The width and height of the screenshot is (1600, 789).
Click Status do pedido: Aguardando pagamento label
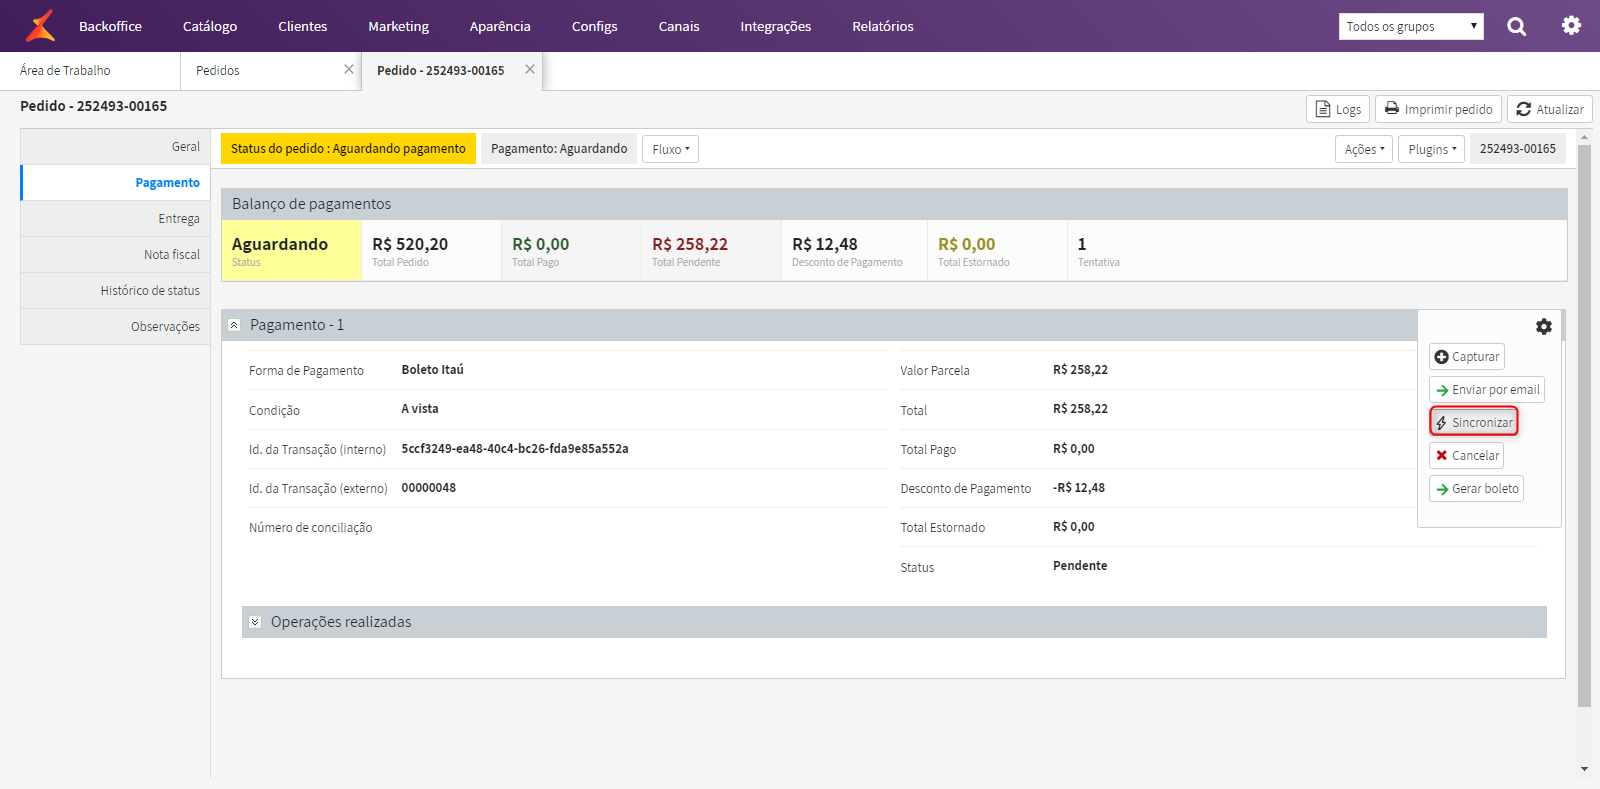tap(348, 149)
